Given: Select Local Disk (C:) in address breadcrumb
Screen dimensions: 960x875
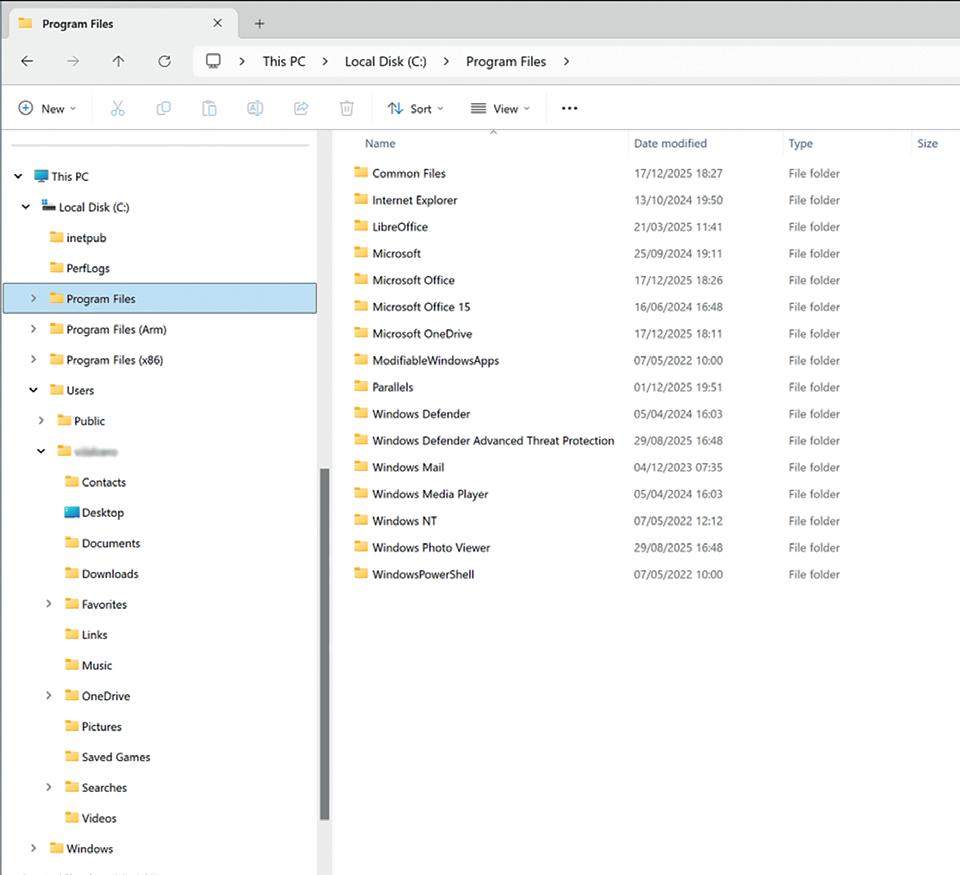Looking at the screenshot, I should tap(386, 61).
